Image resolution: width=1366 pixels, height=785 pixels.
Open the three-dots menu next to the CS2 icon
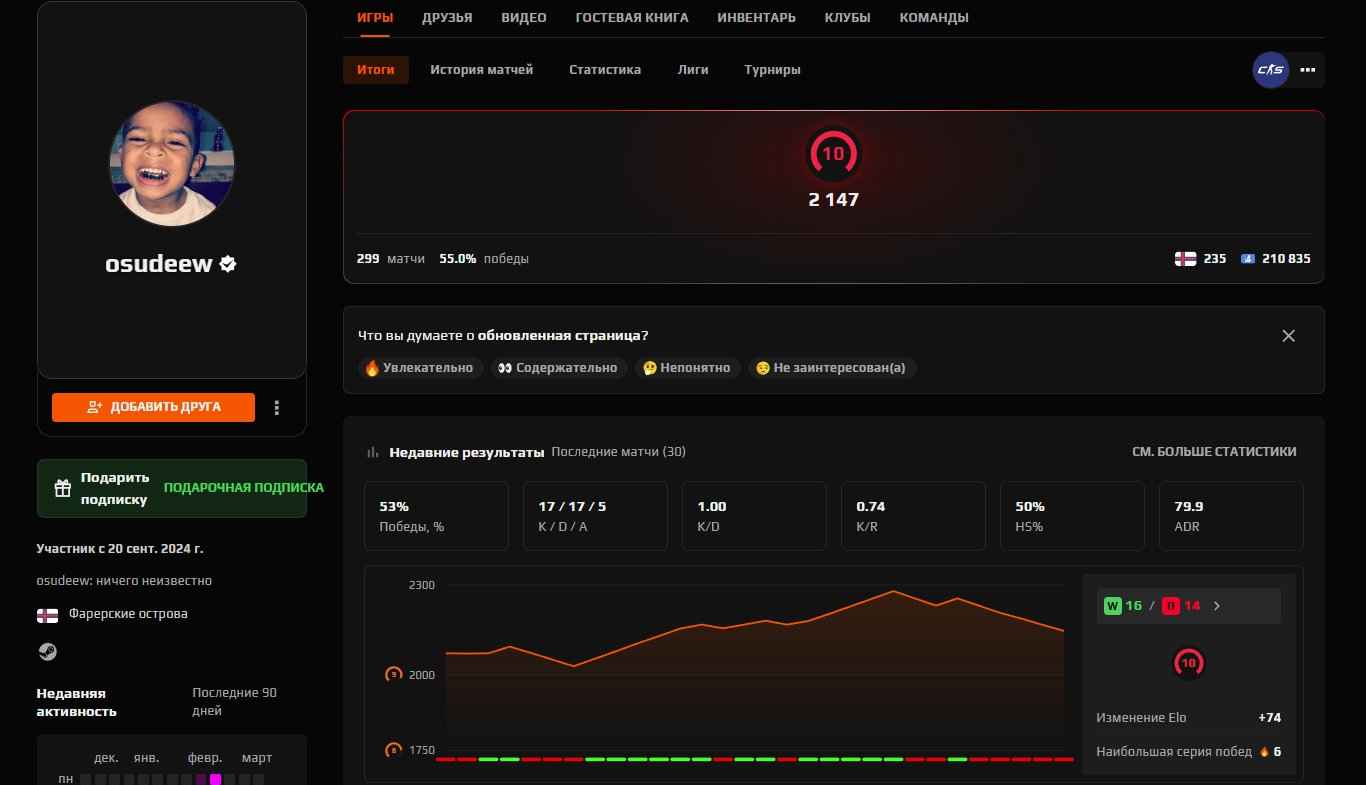coord(1307,70)
